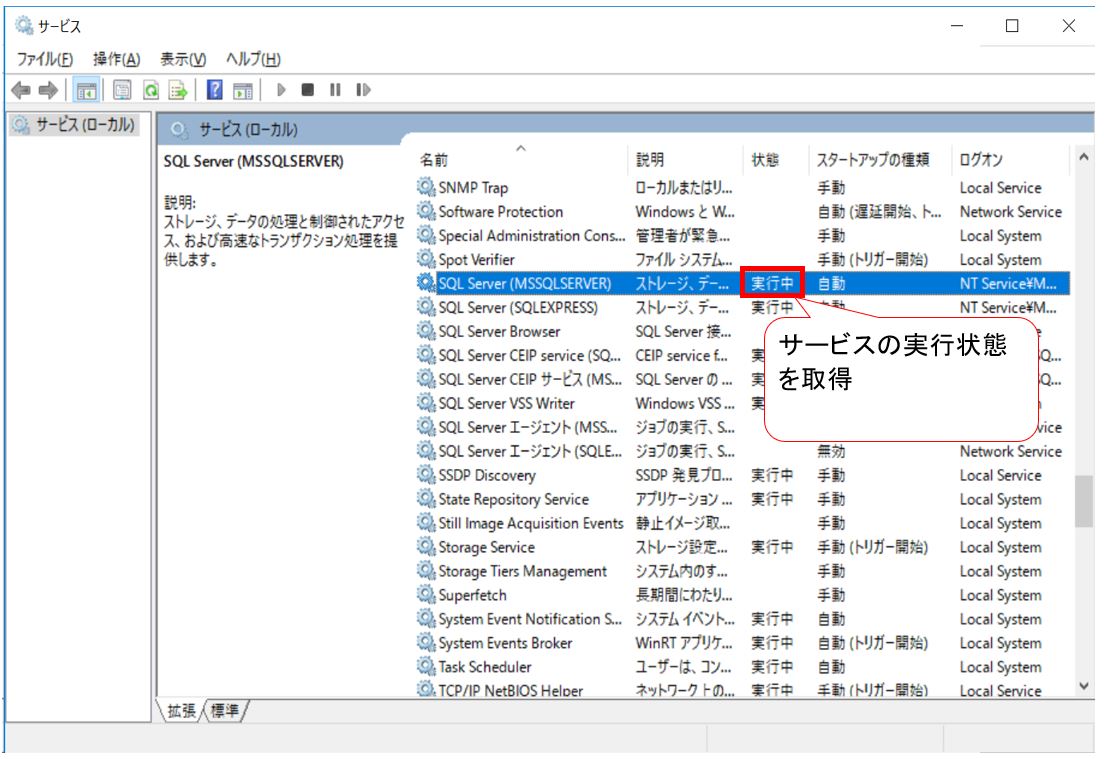Image resolution: width=1104 pixels, height=759 pixels.
Task: Toggle the console tree show/hide icon
Action: coord(87,90)
